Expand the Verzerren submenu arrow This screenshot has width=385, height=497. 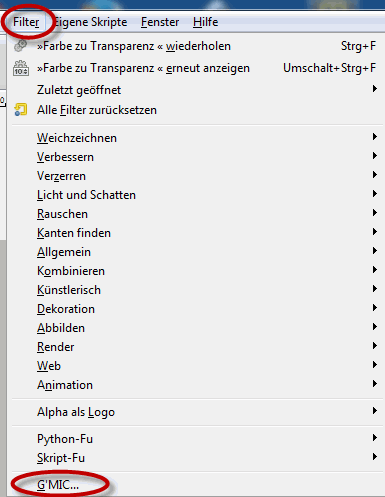[x=375, y=175]
